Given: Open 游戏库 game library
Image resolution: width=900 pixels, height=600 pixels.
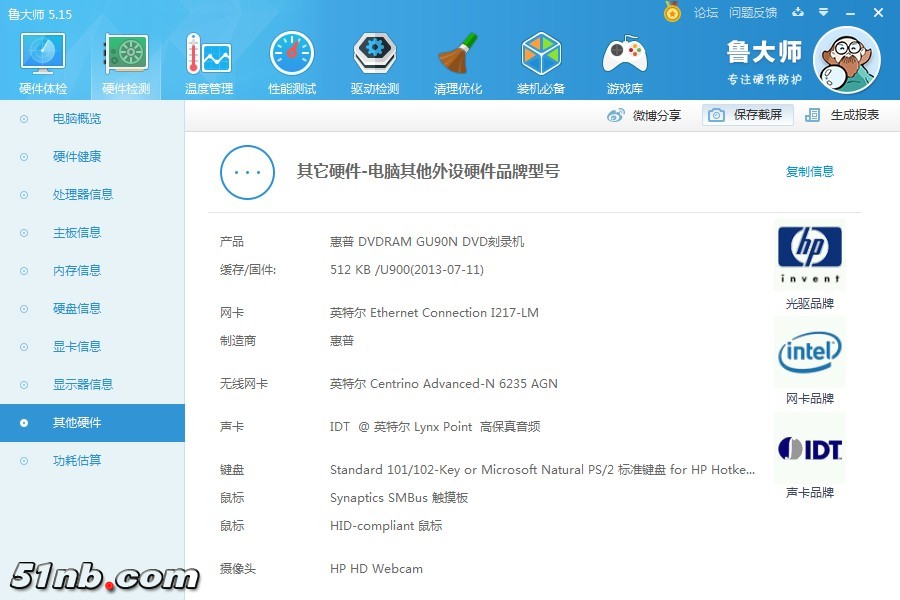Looking at the screenshot, I should (624, 64).
